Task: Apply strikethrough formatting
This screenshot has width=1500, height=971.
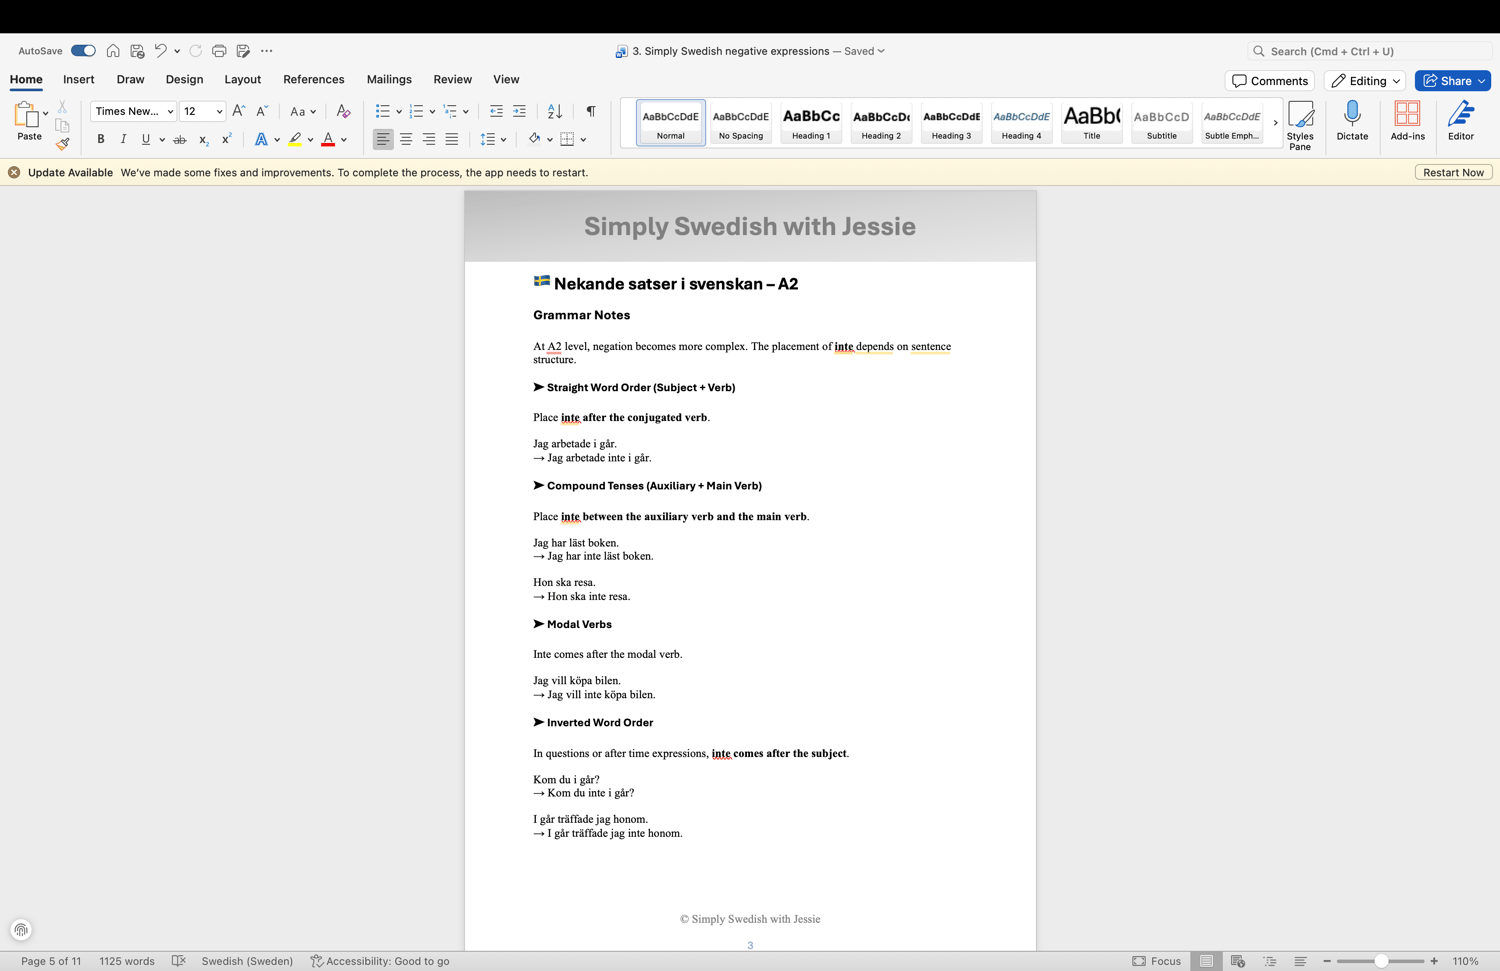Action: tap(180, 140)
